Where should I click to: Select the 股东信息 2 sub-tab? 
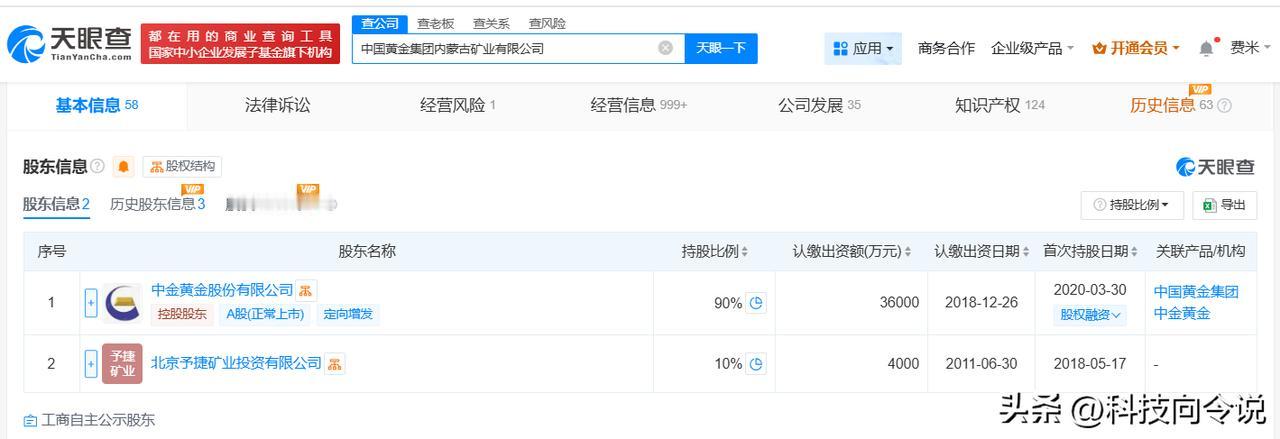[x=57, y=204]
